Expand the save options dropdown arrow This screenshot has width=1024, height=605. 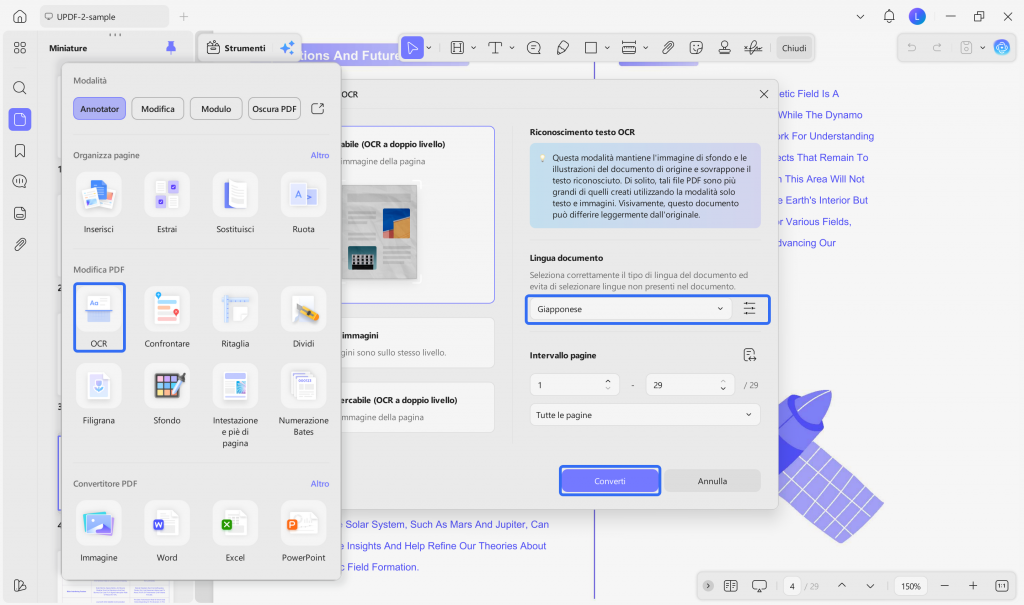[x=982, y=48]
